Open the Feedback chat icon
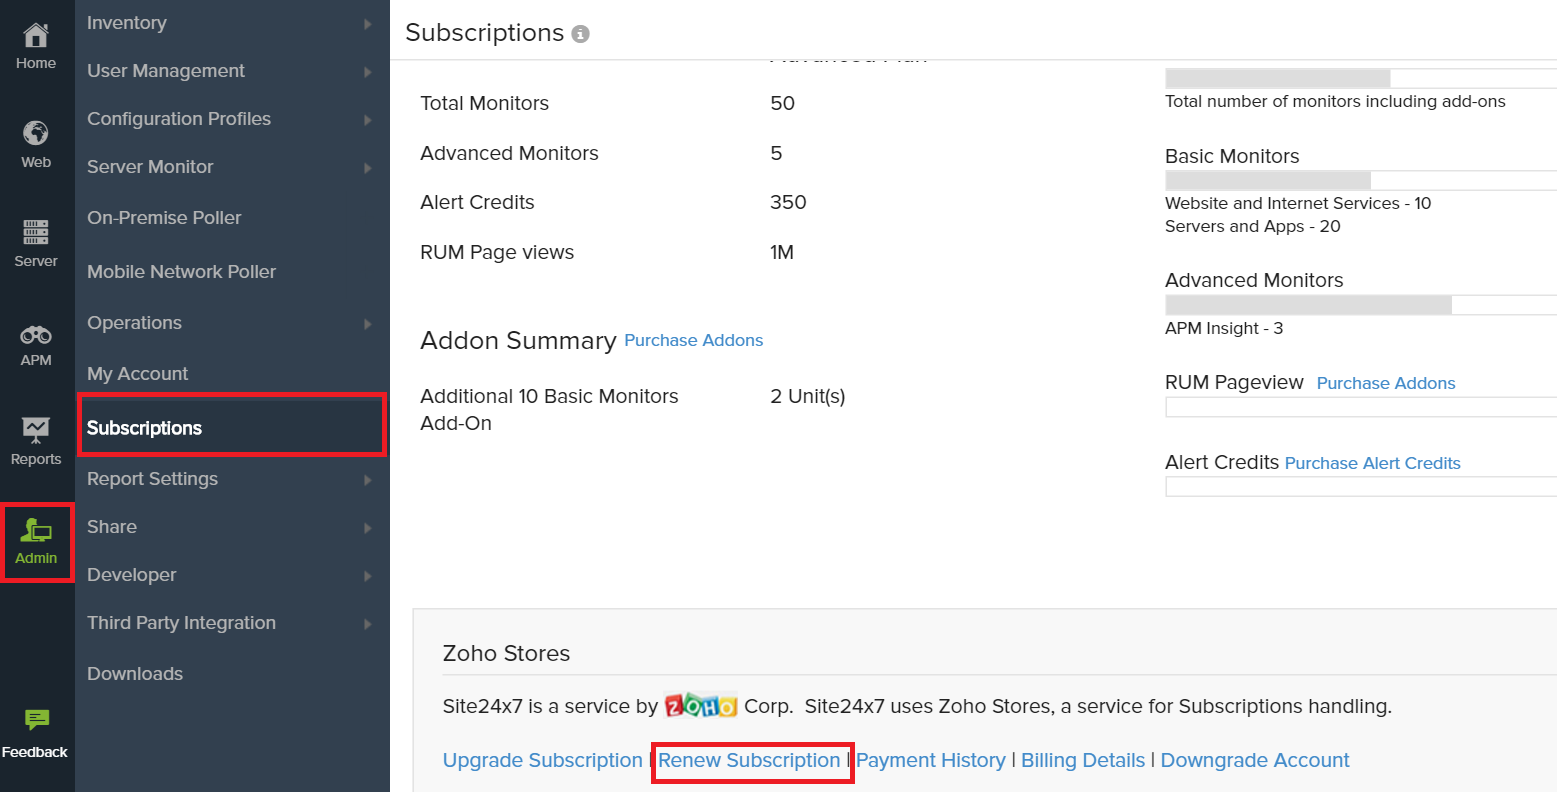Viewport: 1557px width, 792px height. (36, 720)
